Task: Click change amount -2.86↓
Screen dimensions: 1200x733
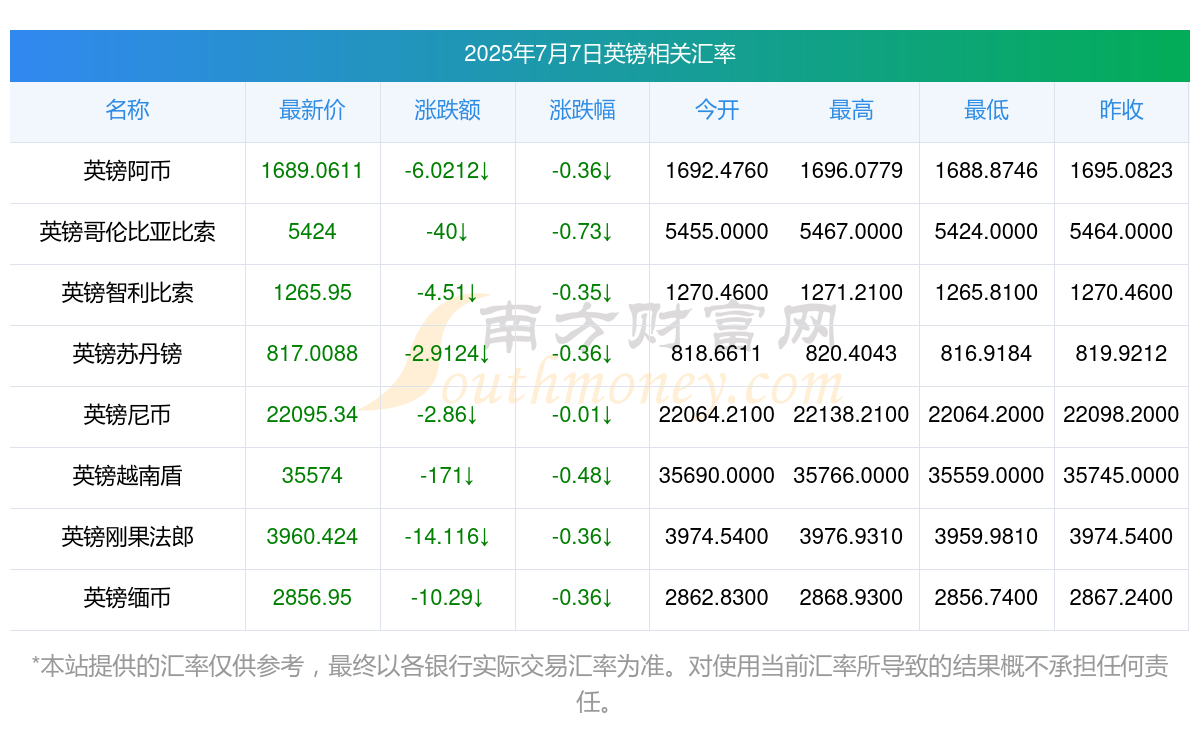Action: coord(447,415)
